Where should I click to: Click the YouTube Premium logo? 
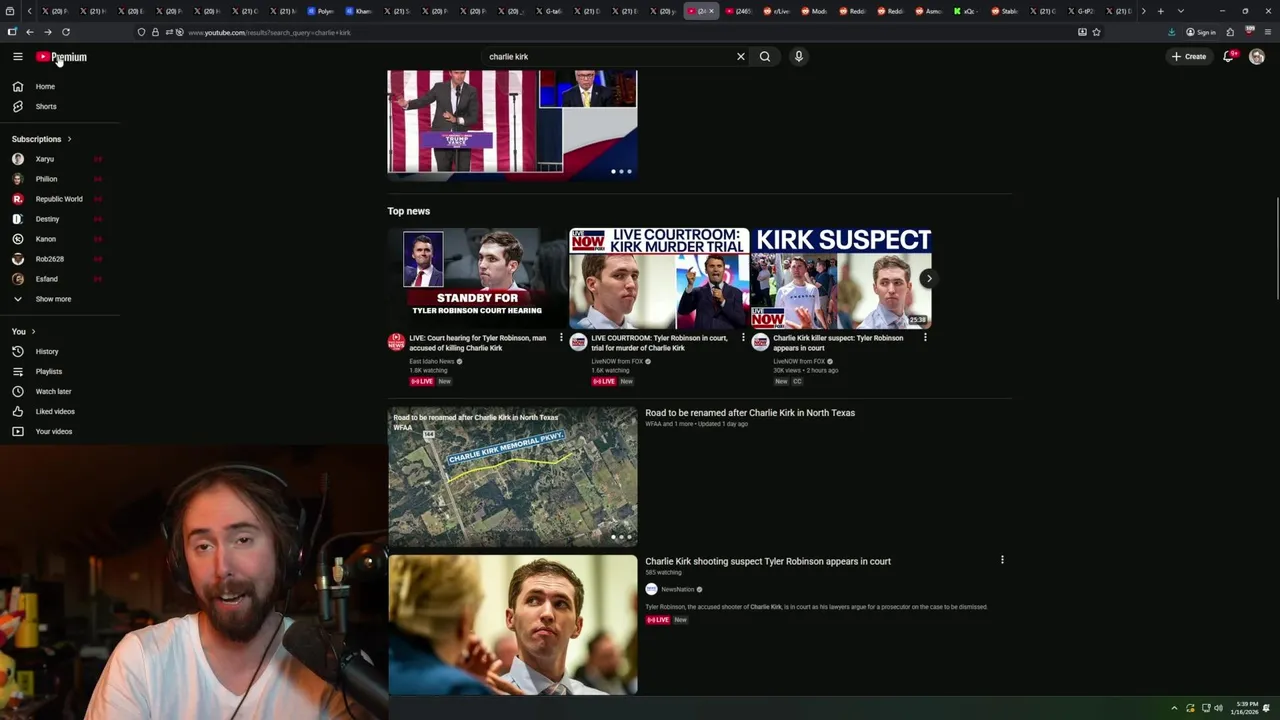click(x=61, y=57)
